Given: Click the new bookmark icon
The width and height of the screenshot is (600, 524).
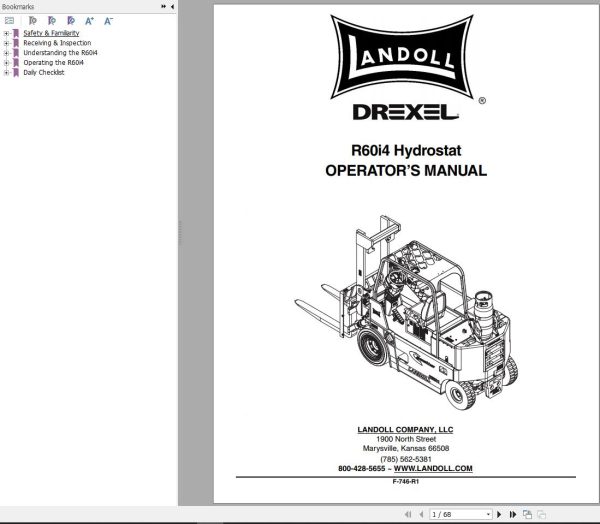Looking at the screenshot, I should tap(52, 21).
